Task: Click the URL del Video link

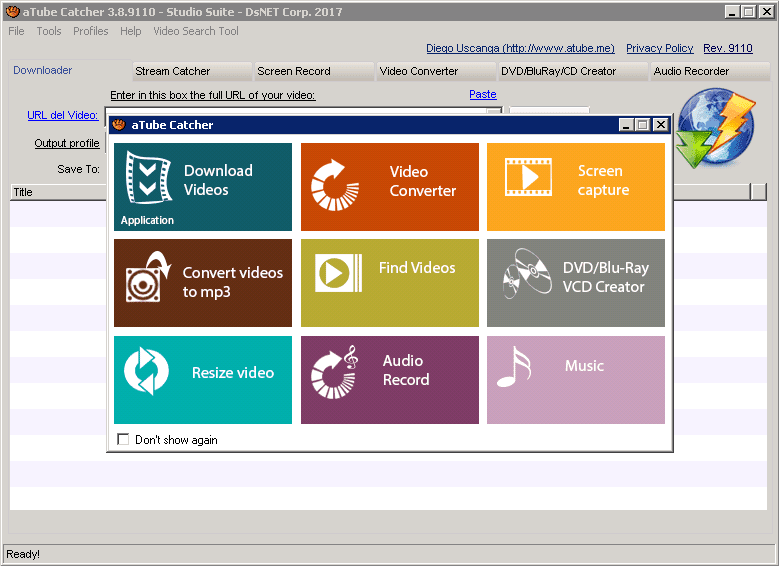Action: click(63, 115)
